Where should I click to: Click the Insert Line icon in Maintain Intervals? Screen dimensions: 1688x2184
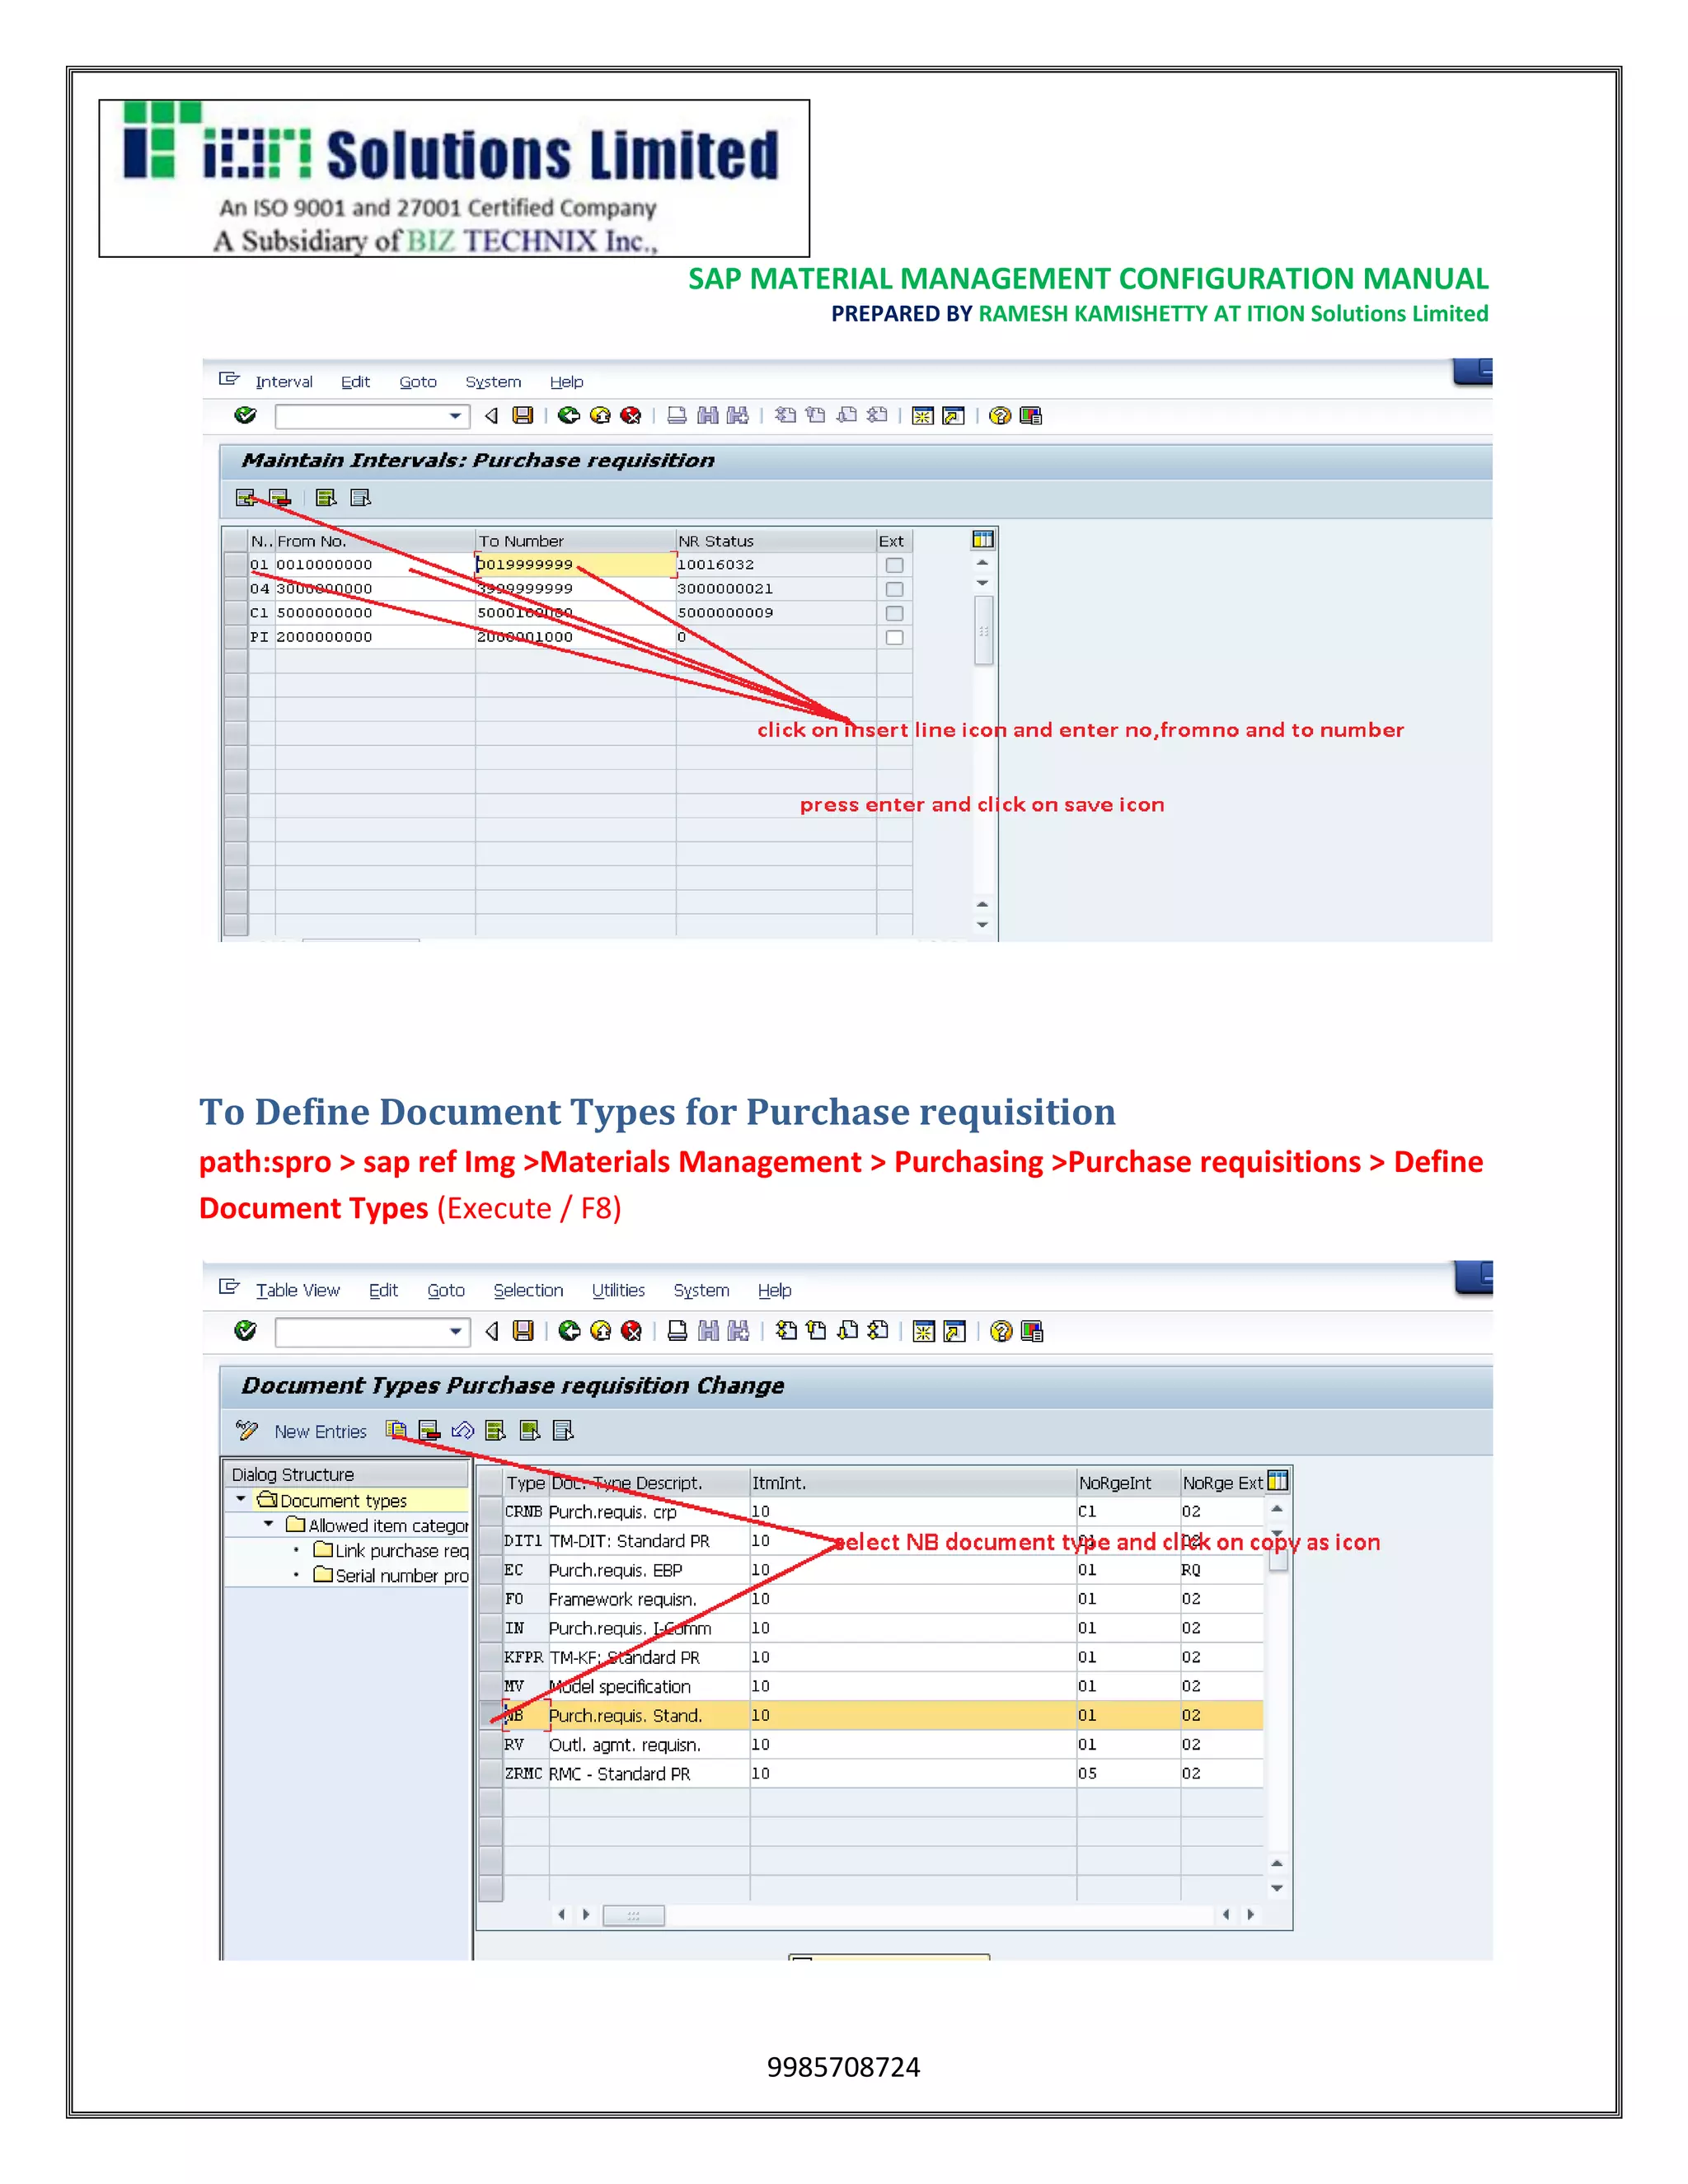coord(245,497)
